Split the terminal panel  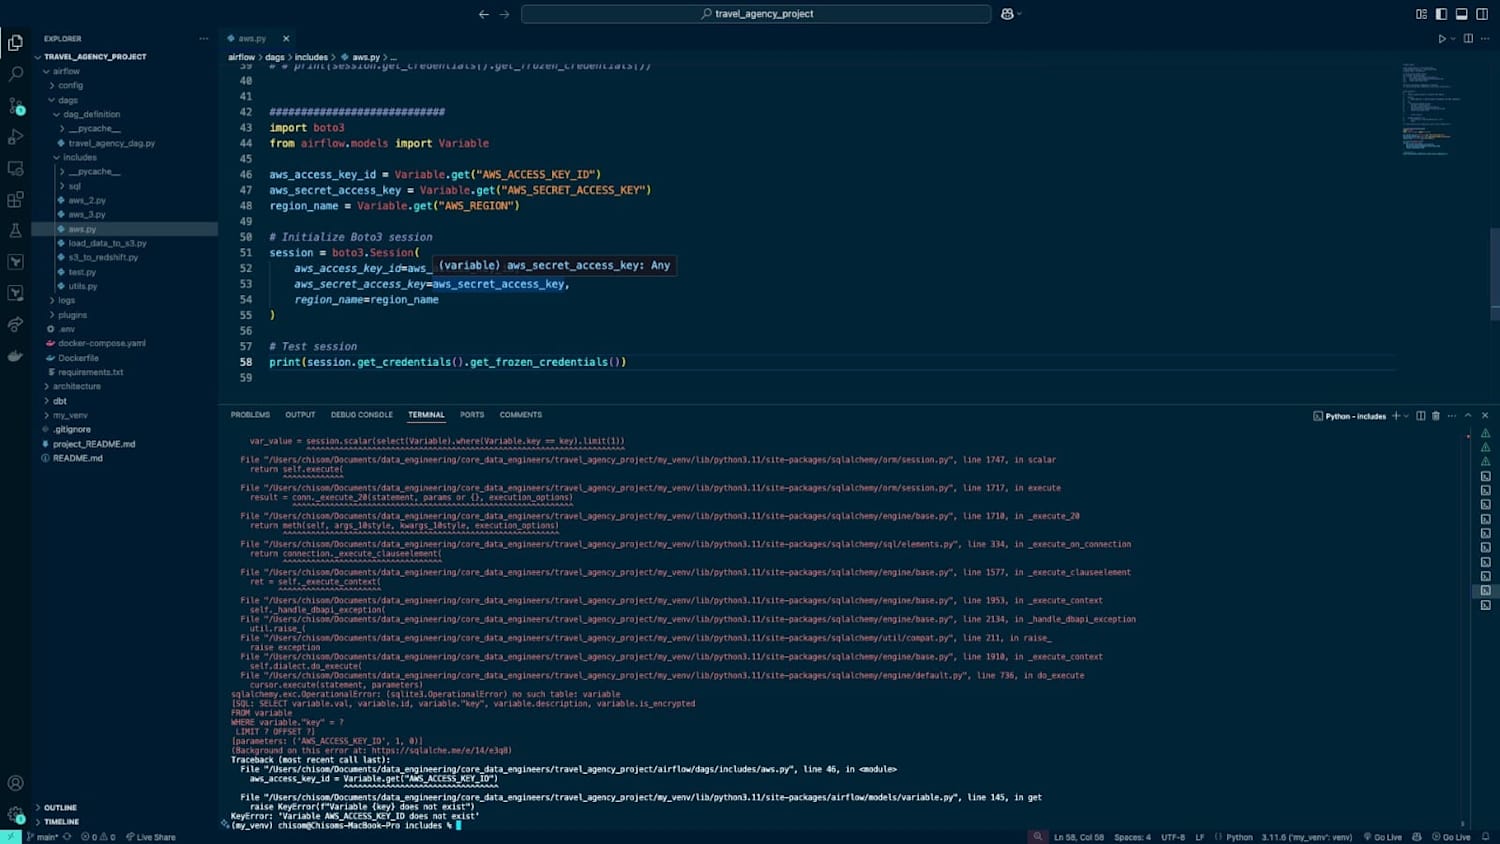[x=1420, y=416]
